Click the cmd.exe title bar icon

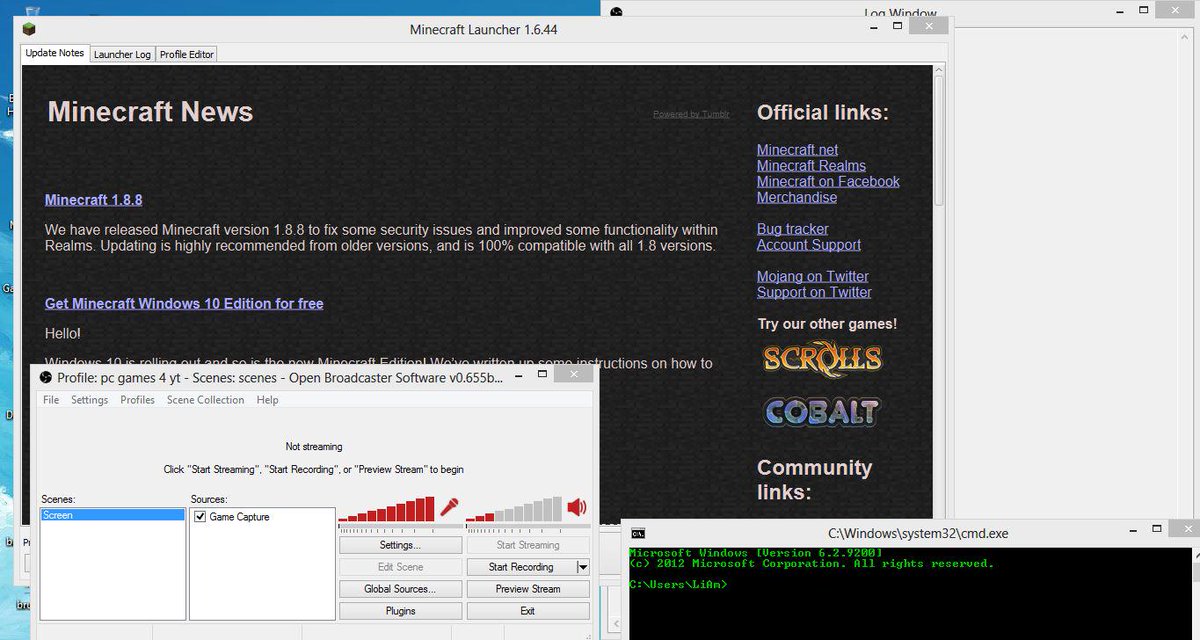click(638, 534)
